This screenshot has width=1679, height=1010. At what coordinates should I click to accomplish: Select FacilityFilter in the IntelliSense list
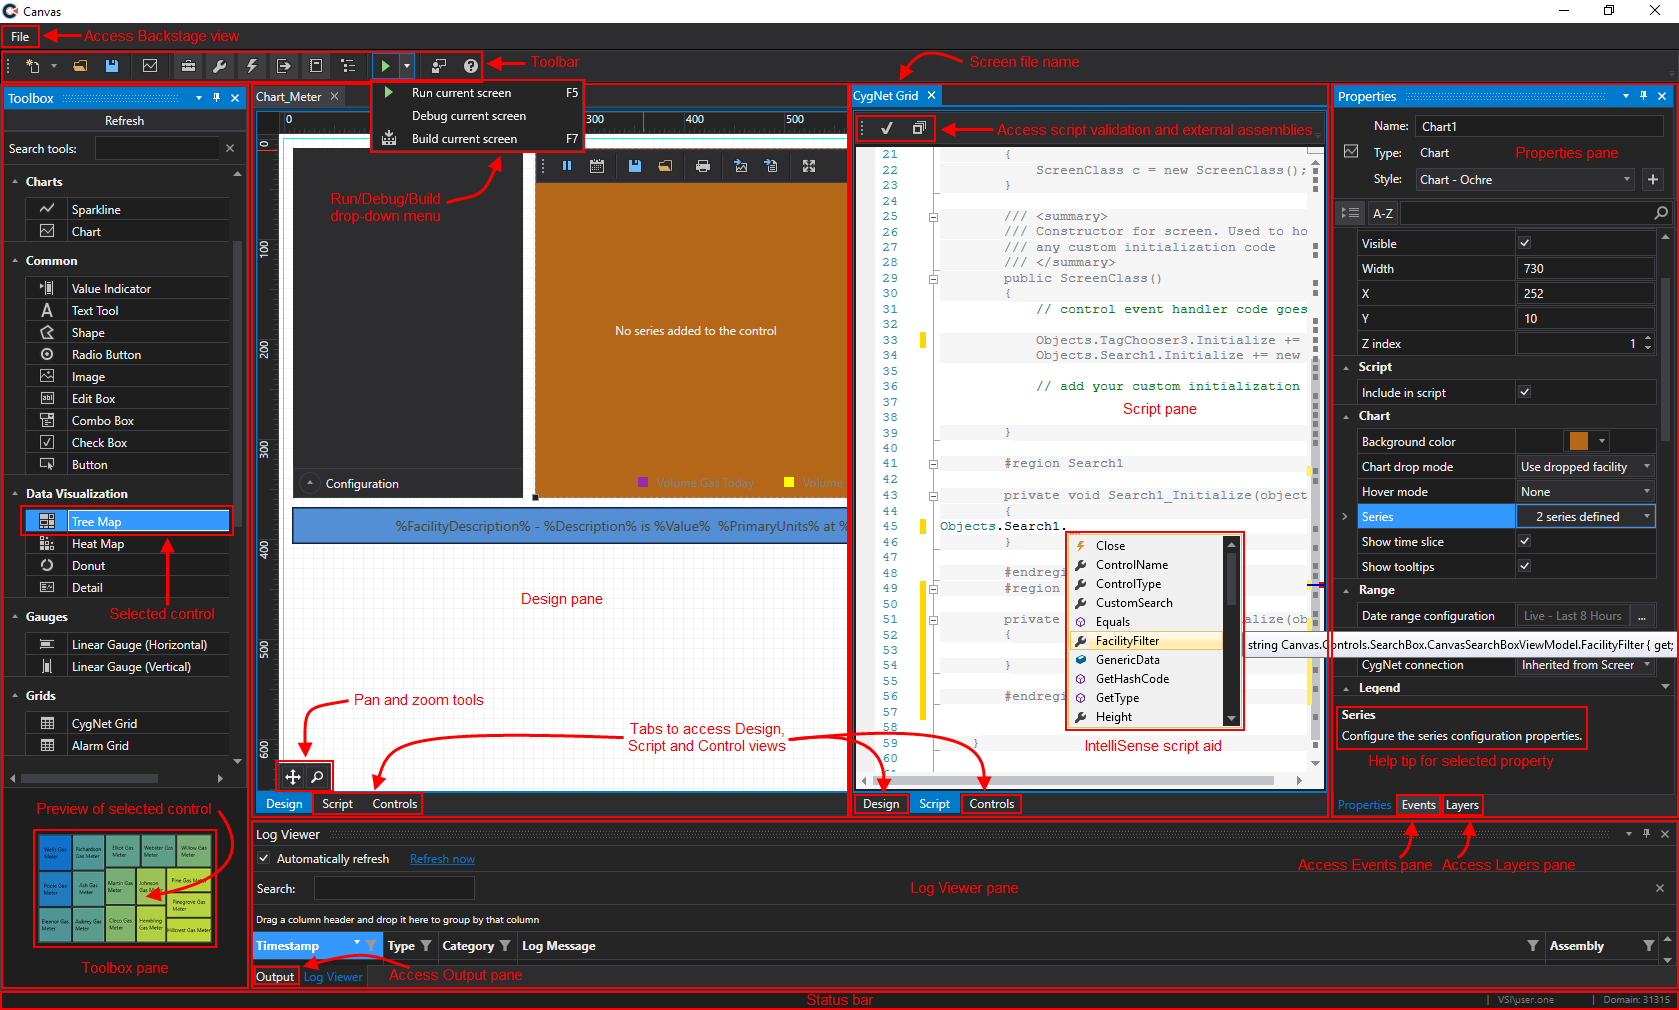coord(1146,641)
